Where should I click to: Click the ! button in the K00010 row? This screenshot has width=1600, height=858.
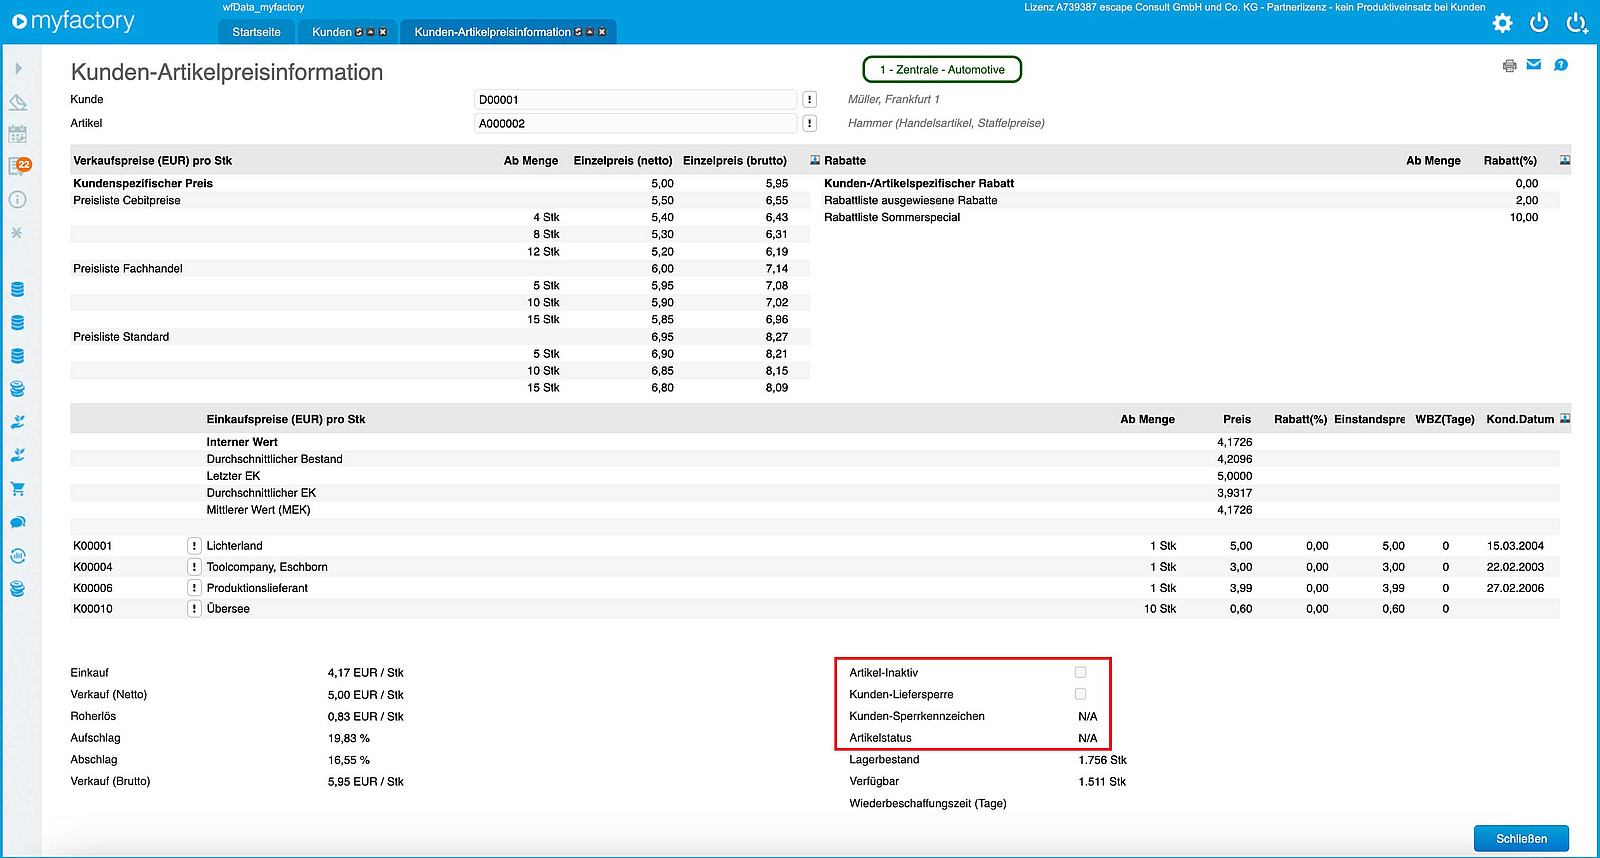pos(195,609)
